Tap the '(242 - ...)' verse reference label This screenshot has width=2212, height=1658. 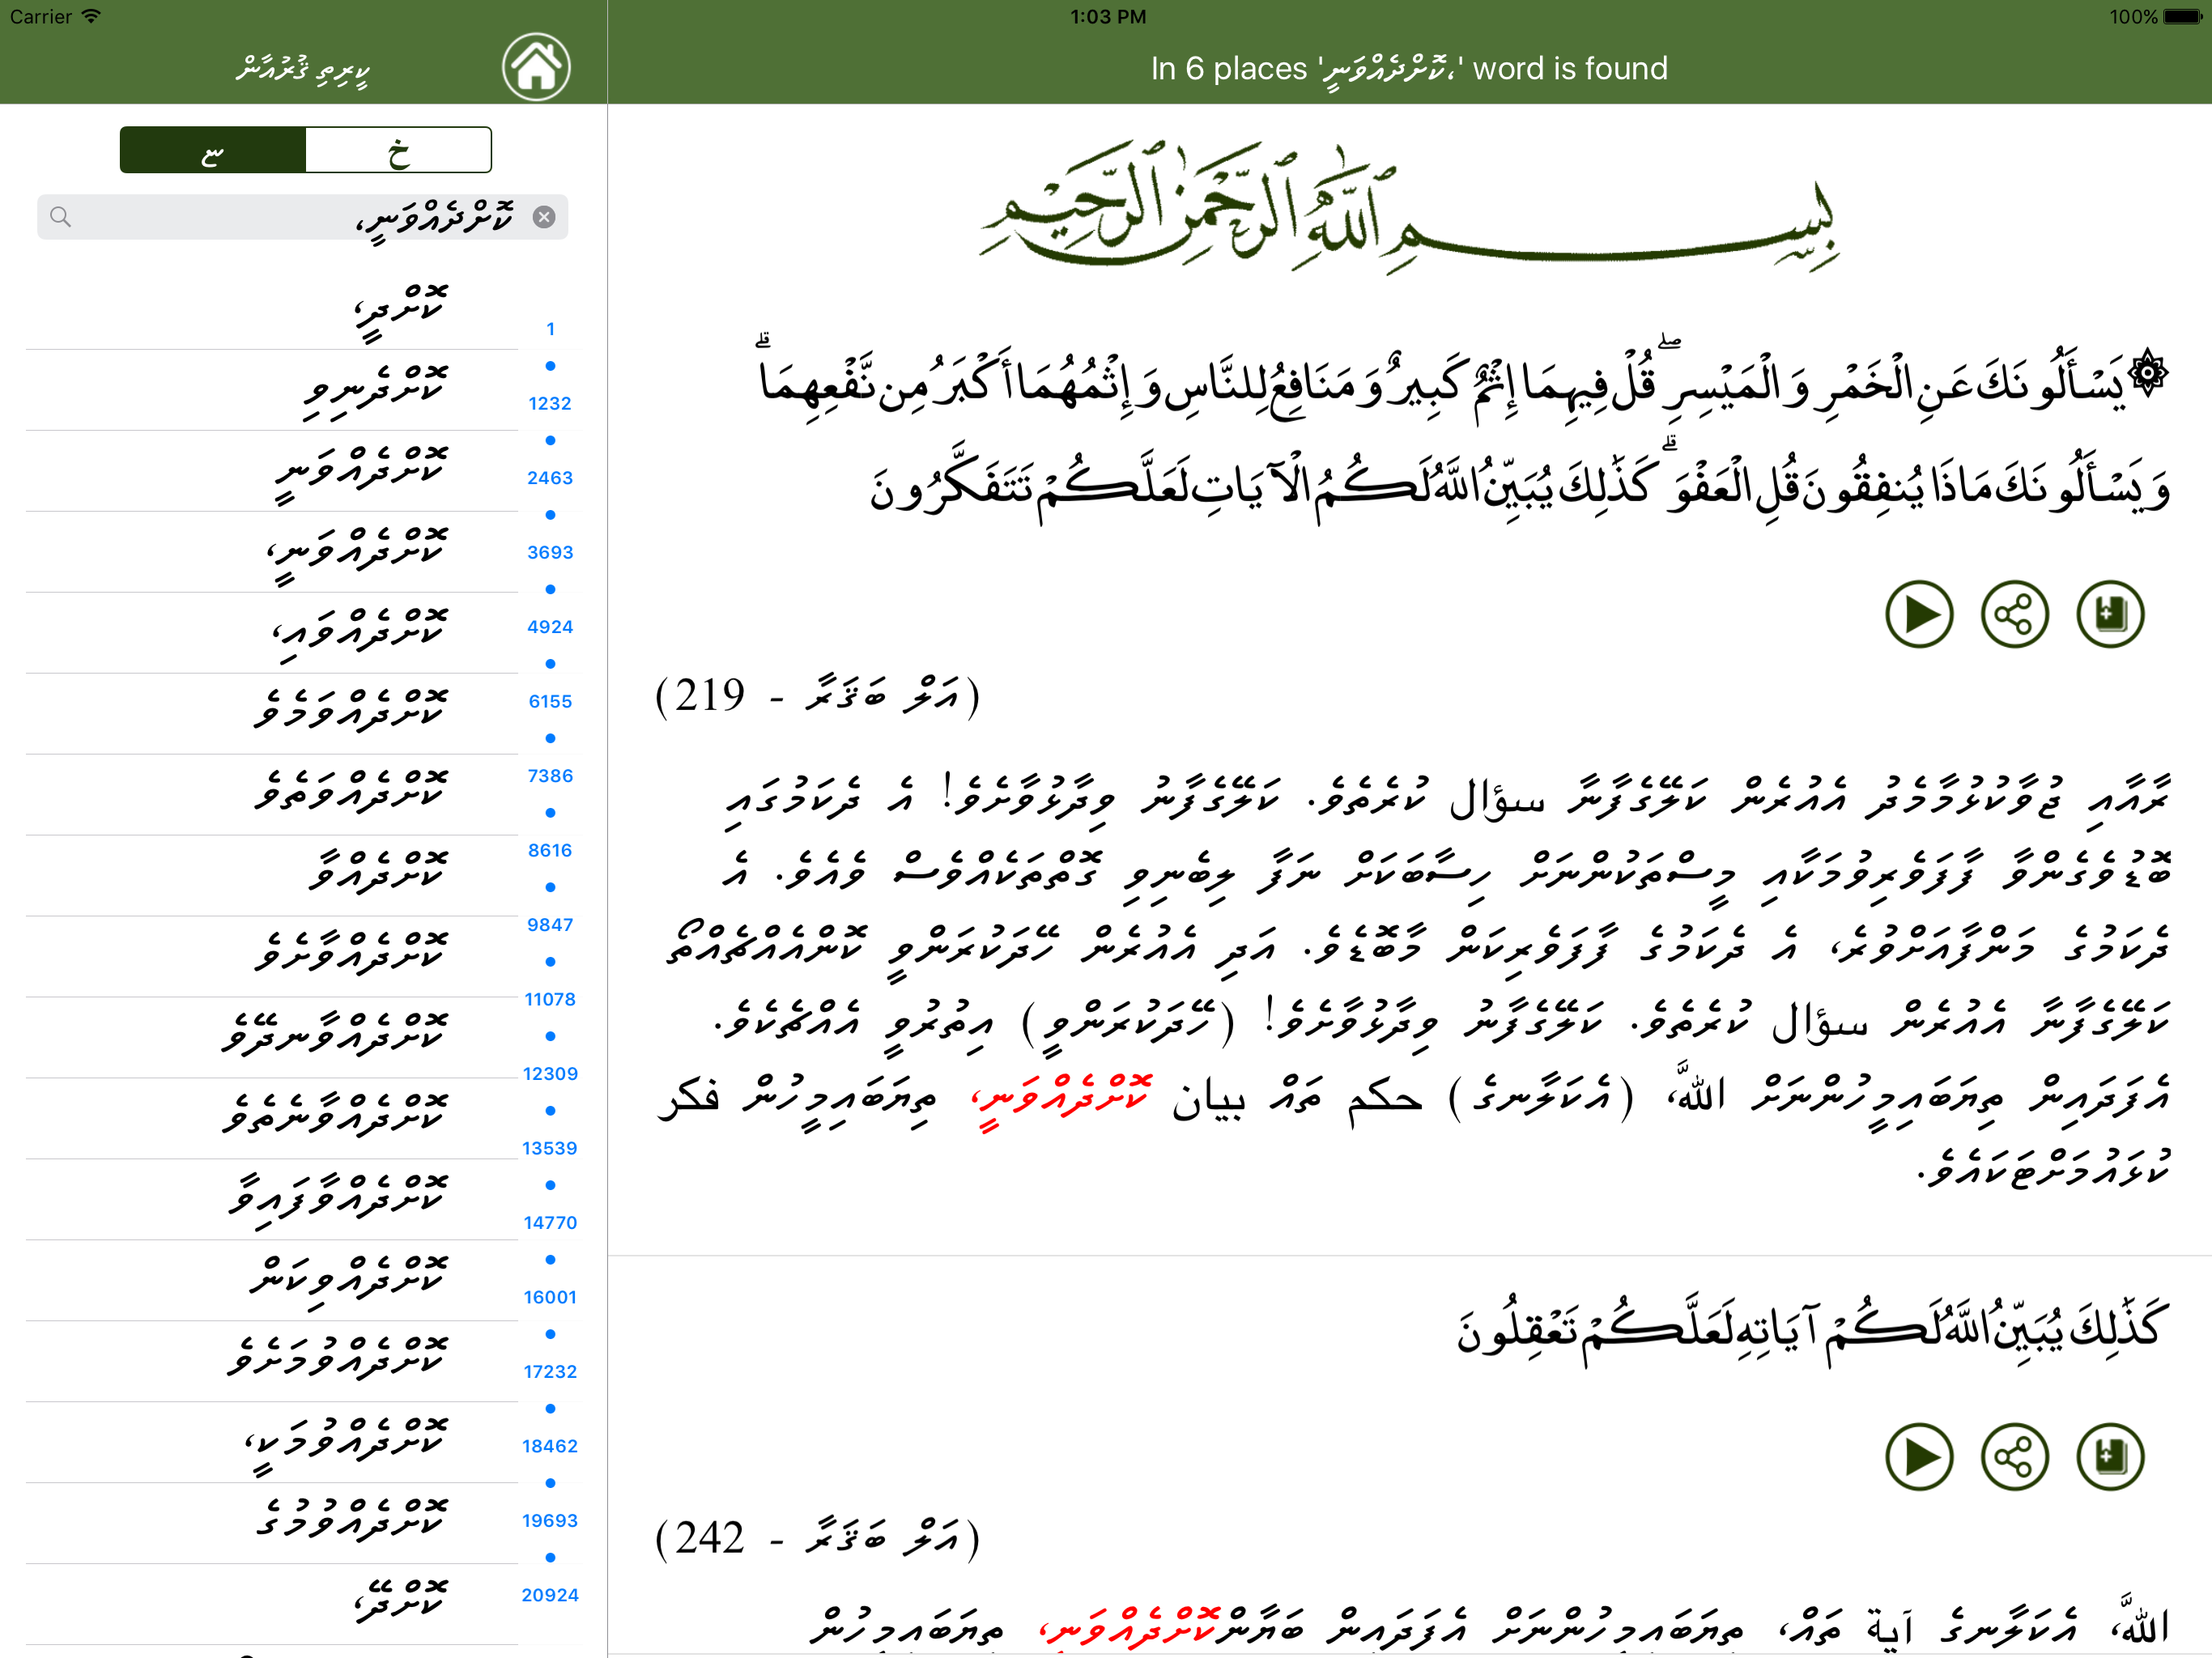click(817, 1538)
